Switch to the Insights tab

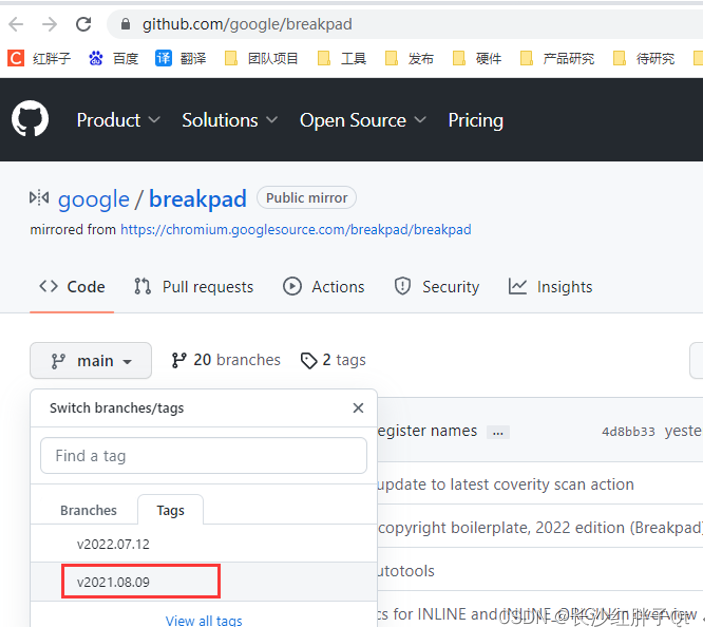coord(550,286)
